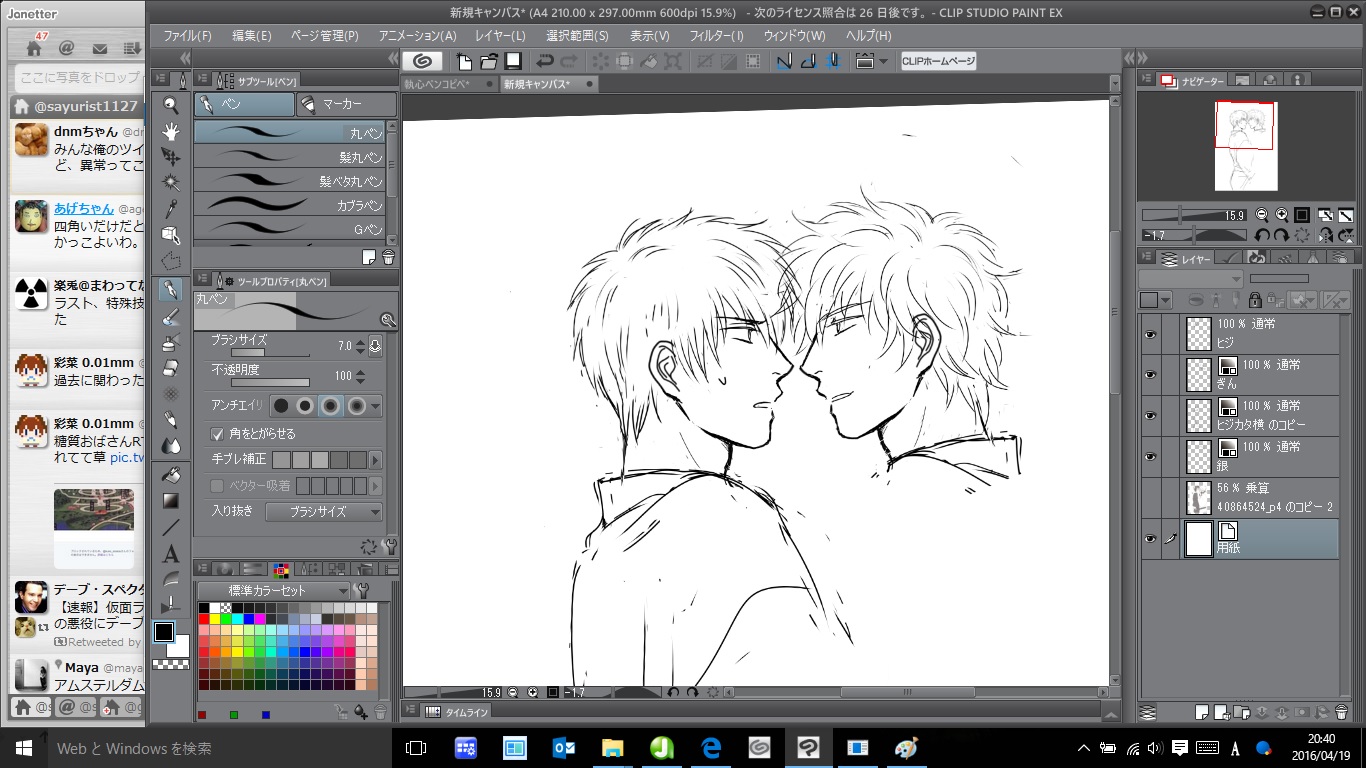The width and height of the screenshot is (1366, 768).
Task: Open sub tool detail wrench icon
Action: tap(389, 547)
